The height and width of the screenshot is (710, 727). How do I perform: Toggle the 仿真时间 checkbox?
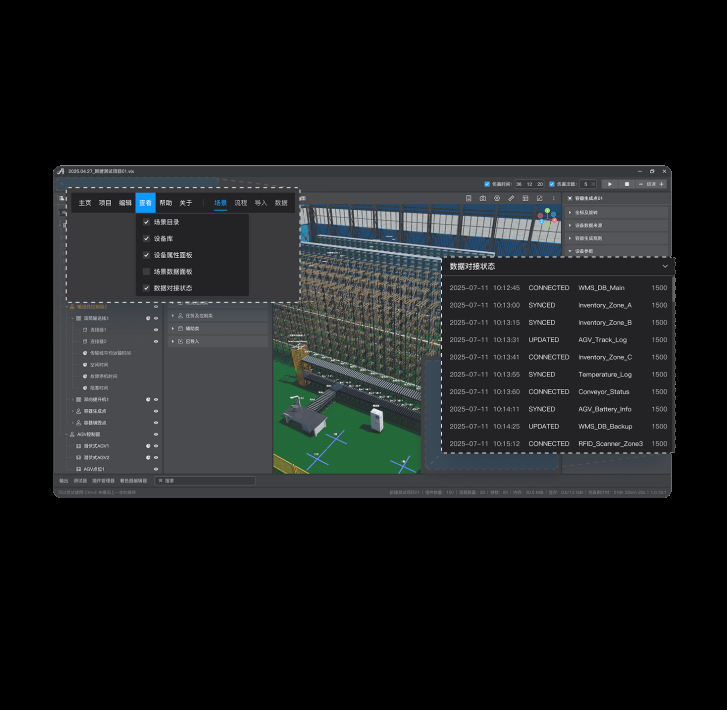(x=487, y=184)
